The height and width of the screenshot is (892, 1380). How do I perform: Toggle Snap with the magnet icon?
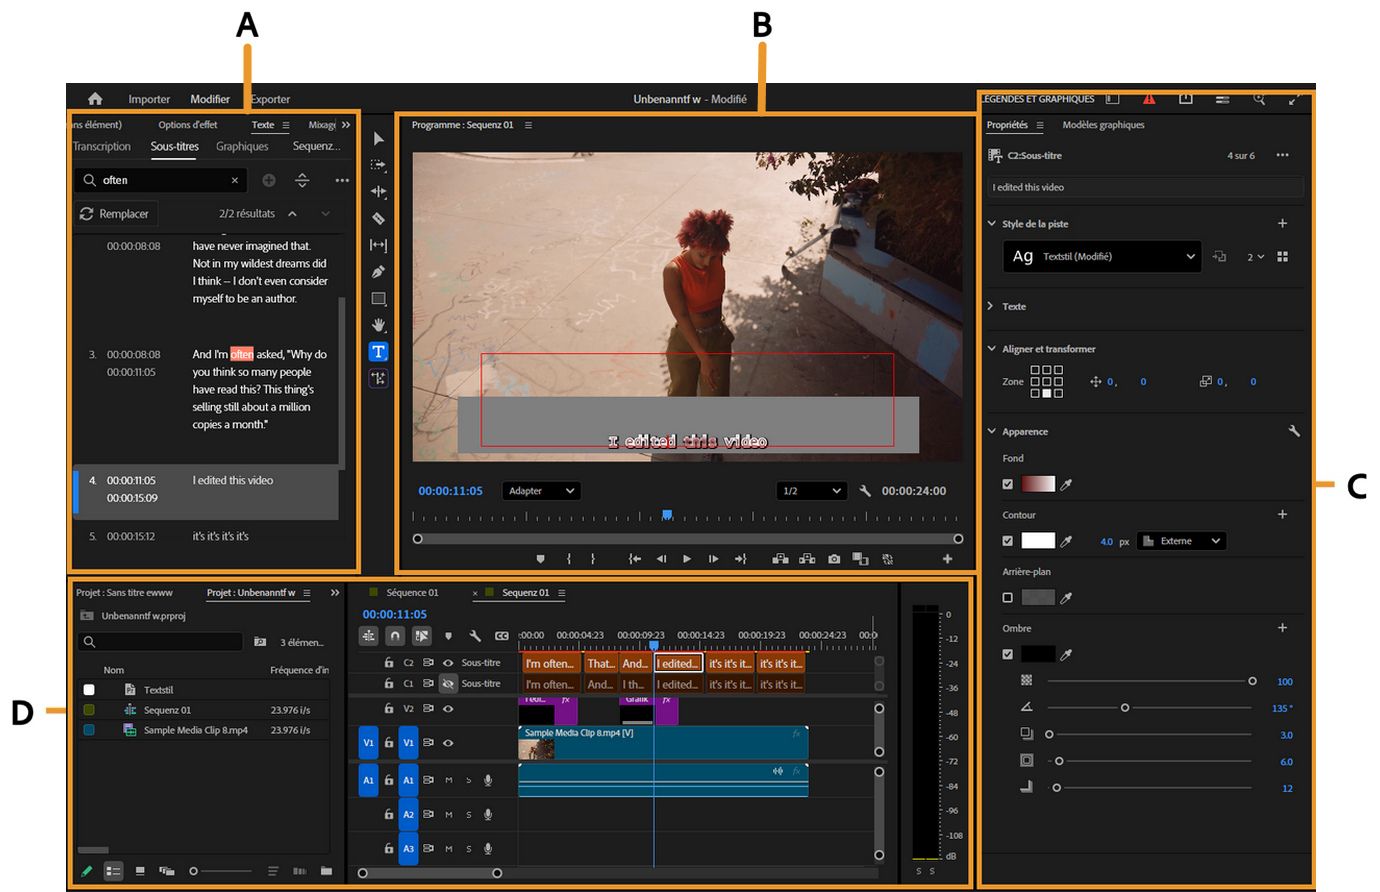394,636
